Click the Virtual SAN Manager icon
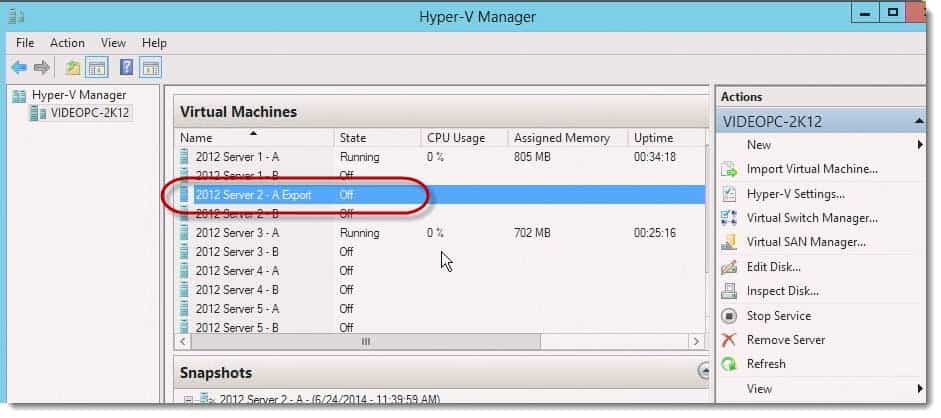The image size is (941, 418). (729, 242)
